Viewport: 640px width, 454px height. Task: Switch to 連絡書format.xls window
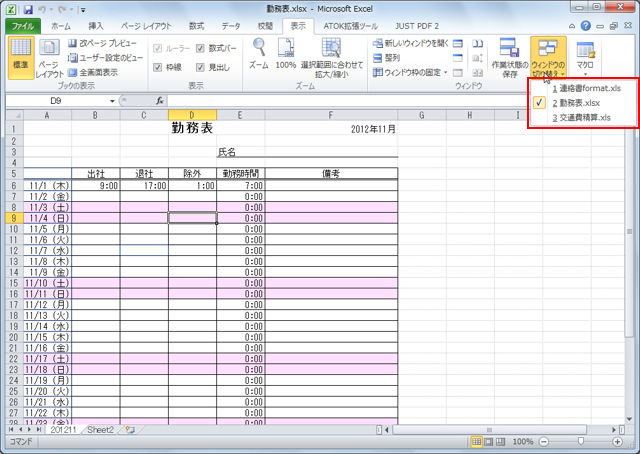[583, 88]
